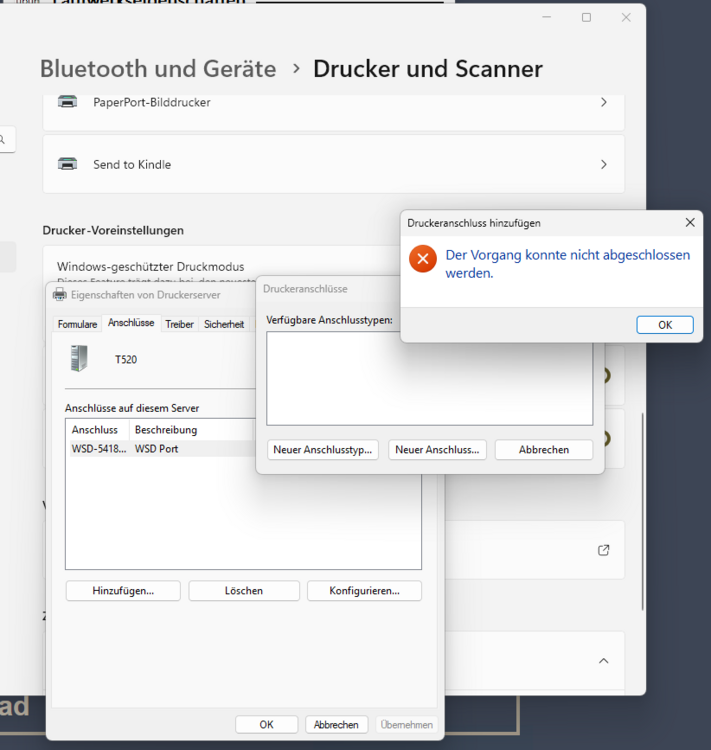Expand the PaperPort-Bilddrucker chevron
Image resolution: width=711 pixels, height=750 pixels.
603,102
